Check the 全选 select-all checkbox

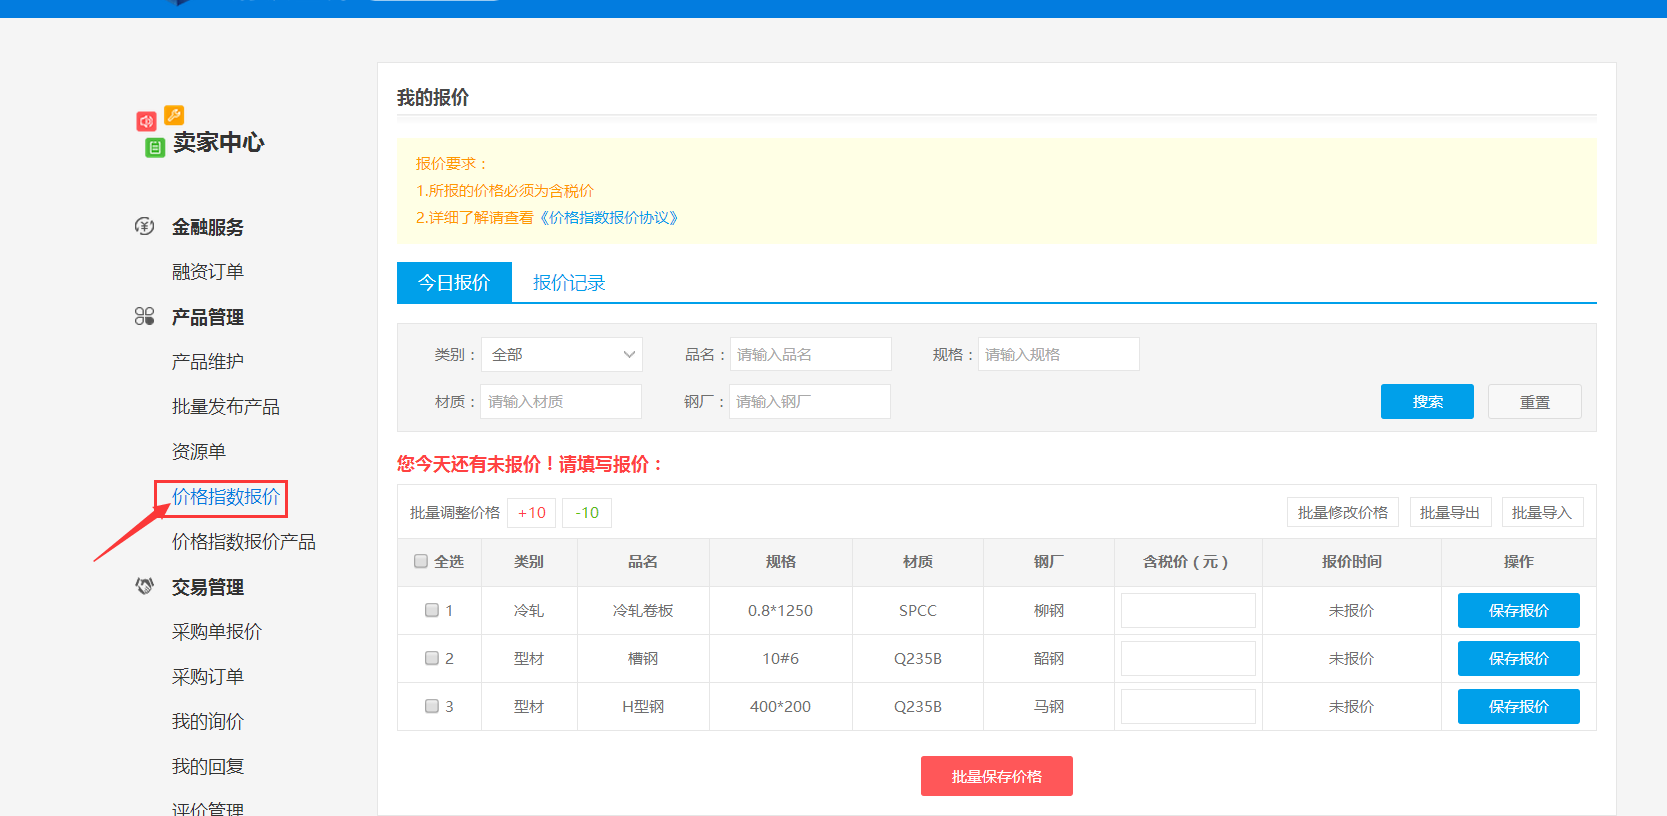421,561
